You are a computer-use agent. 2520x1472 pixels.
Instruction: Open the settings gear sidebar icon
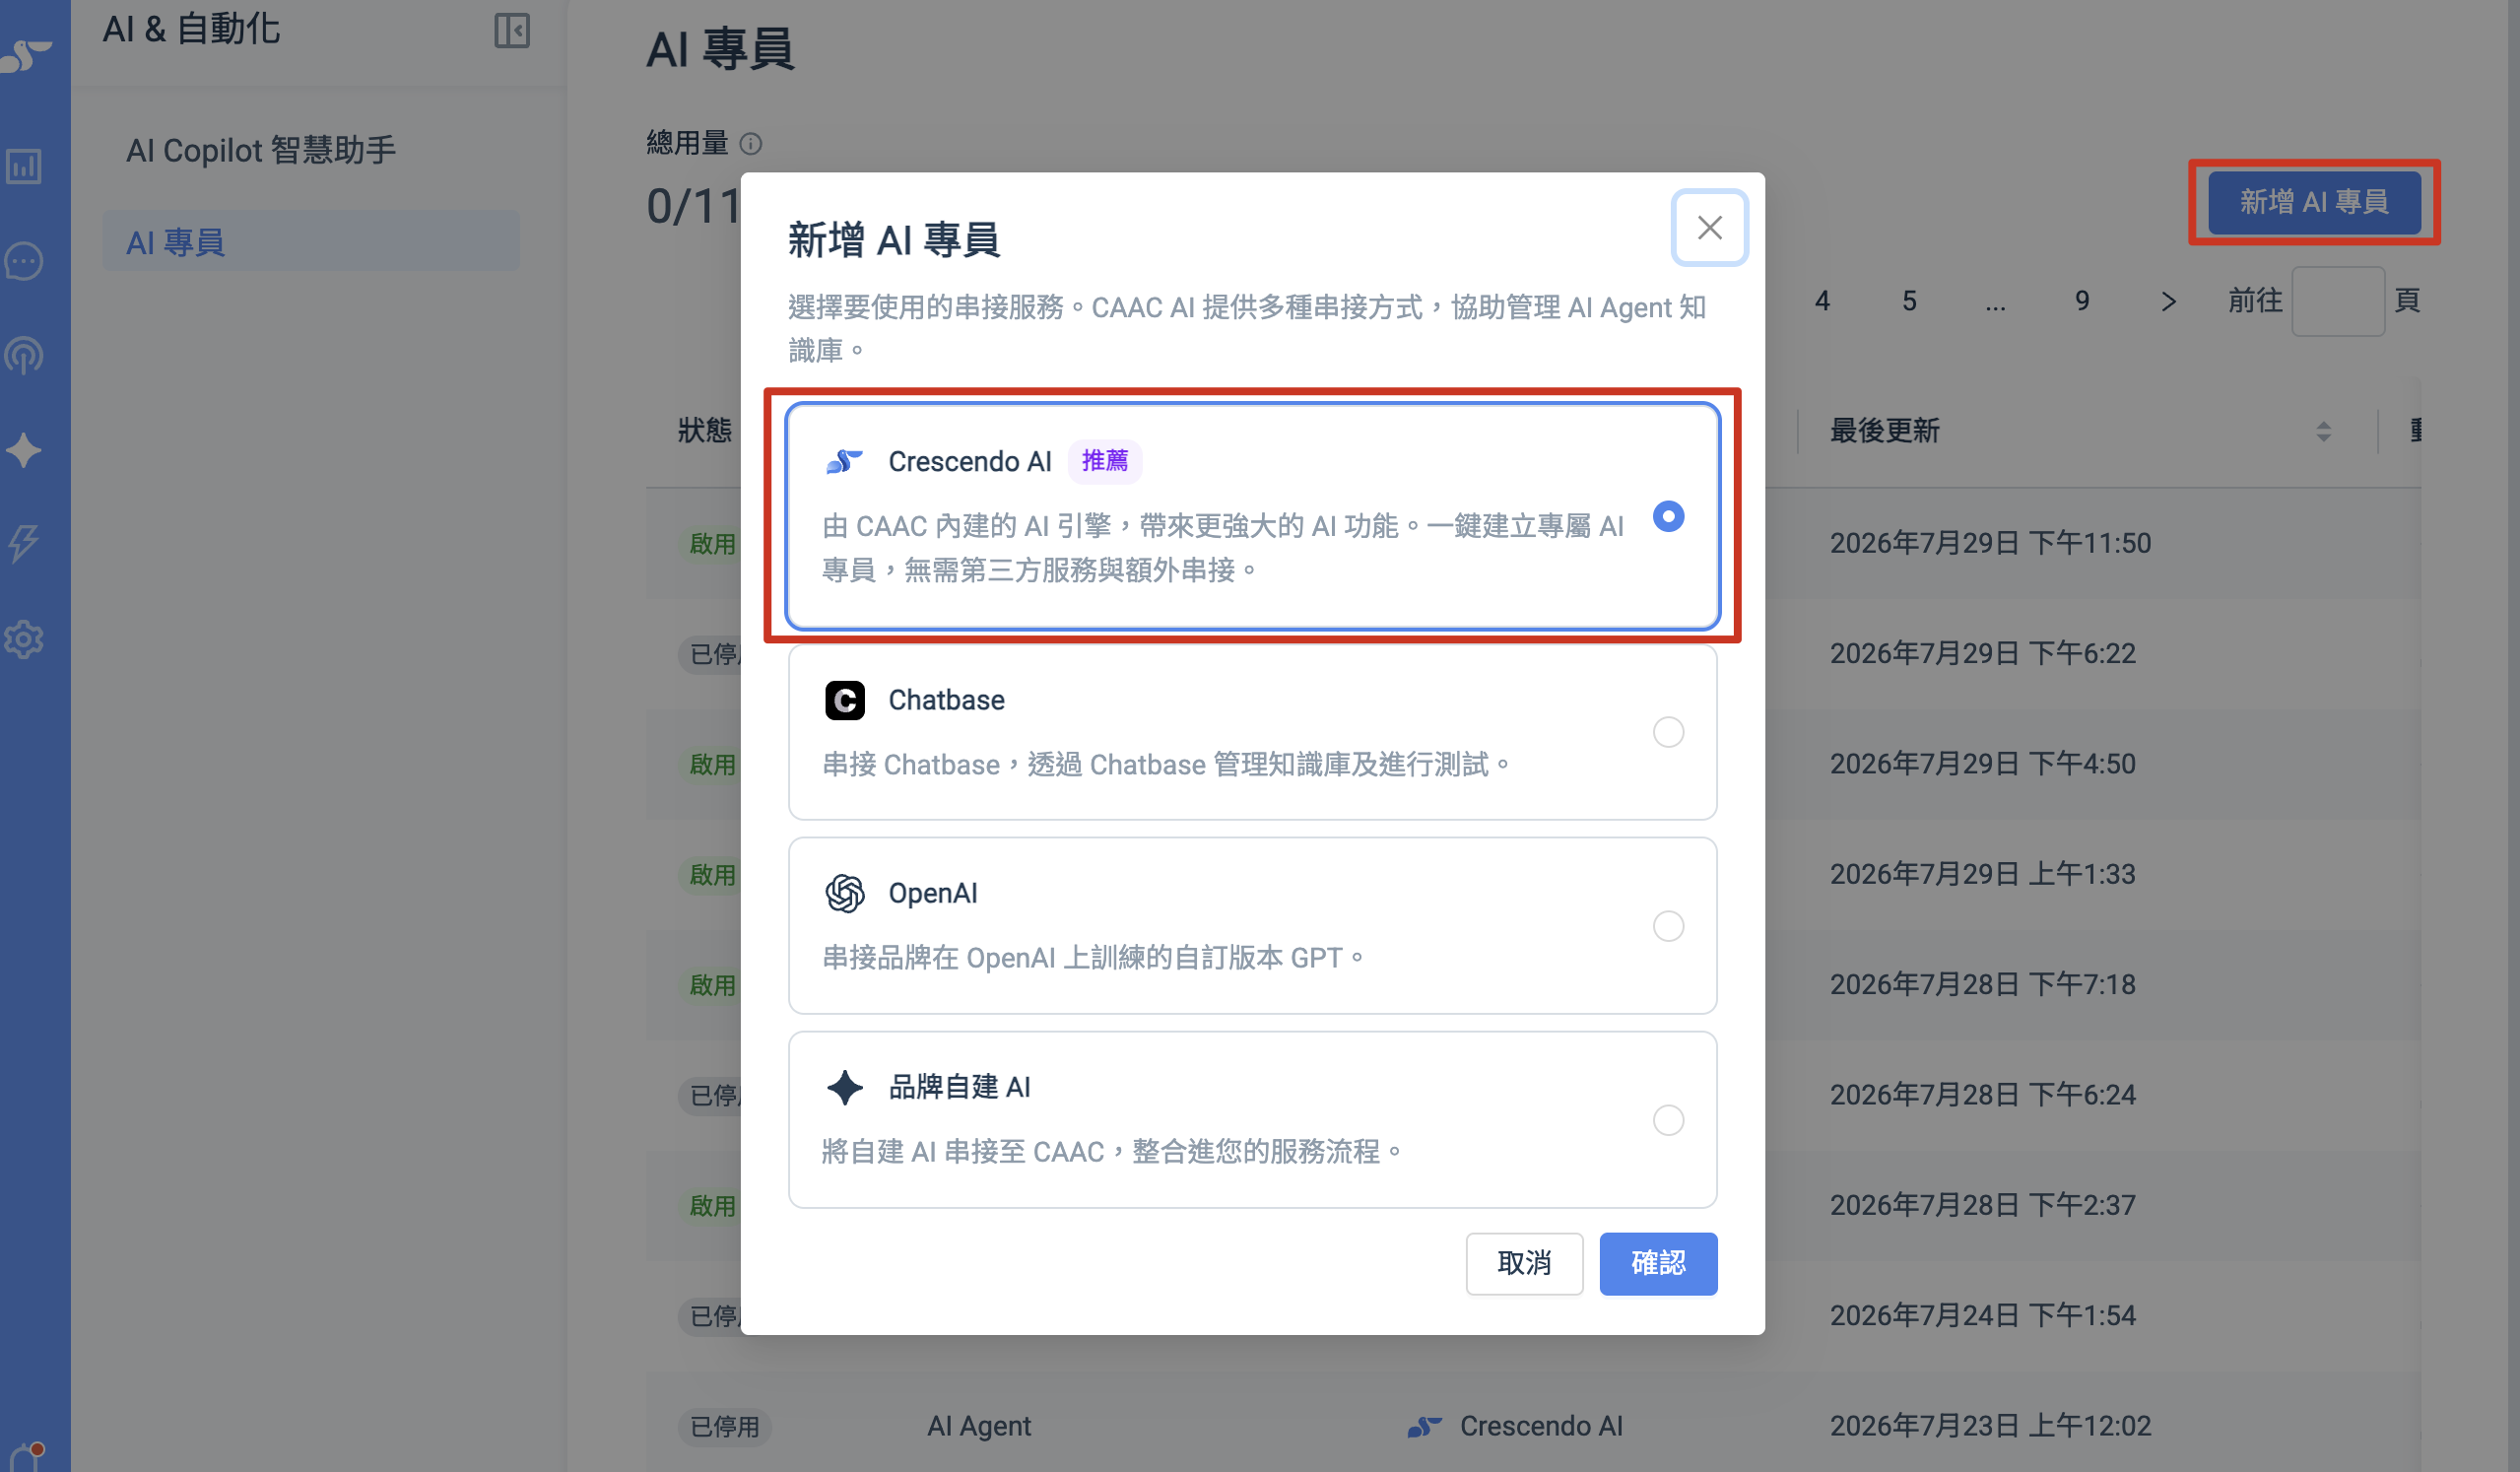[x=24, y=639]
